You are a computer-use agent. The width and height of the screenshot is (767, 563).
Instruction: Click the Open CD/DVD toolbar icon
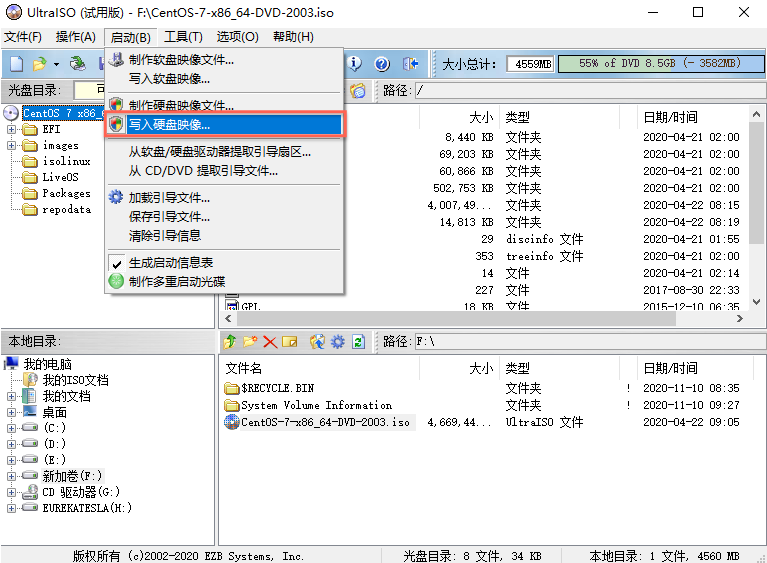pyautogui.click(x=77, y=64)
